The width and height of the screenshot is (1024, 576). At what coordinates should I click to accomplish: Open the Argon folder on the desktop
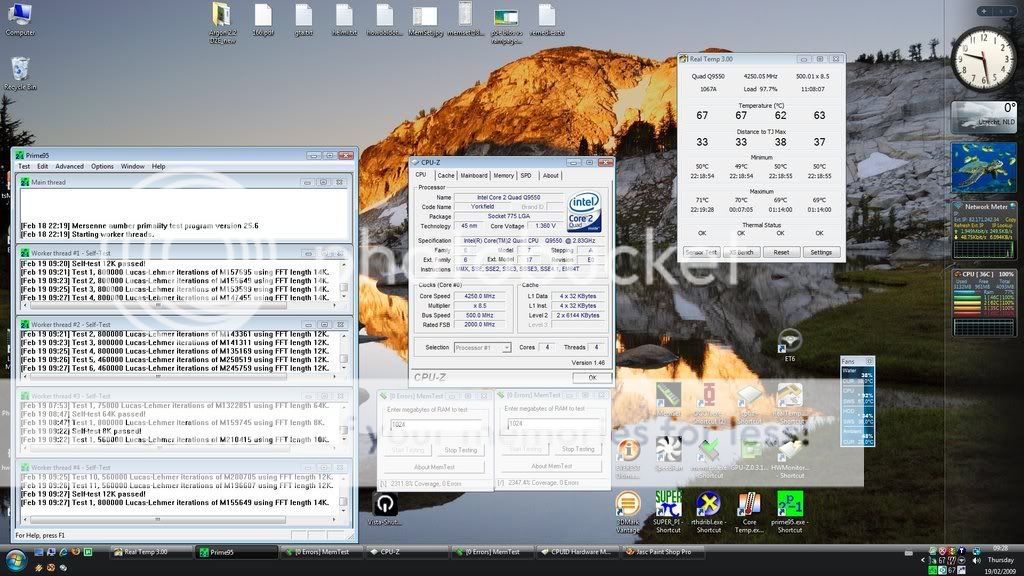click(x=222, y=23)
